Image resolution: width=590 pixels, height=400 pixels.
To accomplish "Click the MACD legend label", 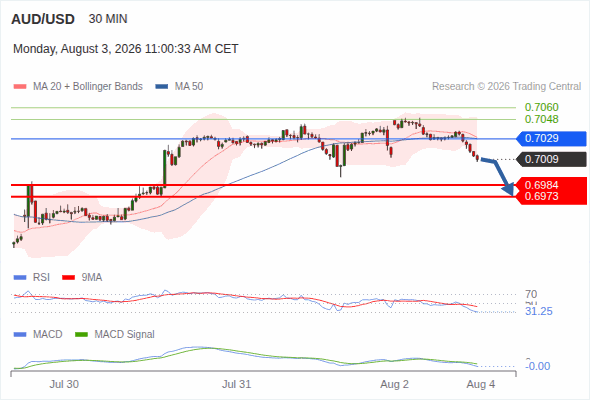I will click(48, 334).
